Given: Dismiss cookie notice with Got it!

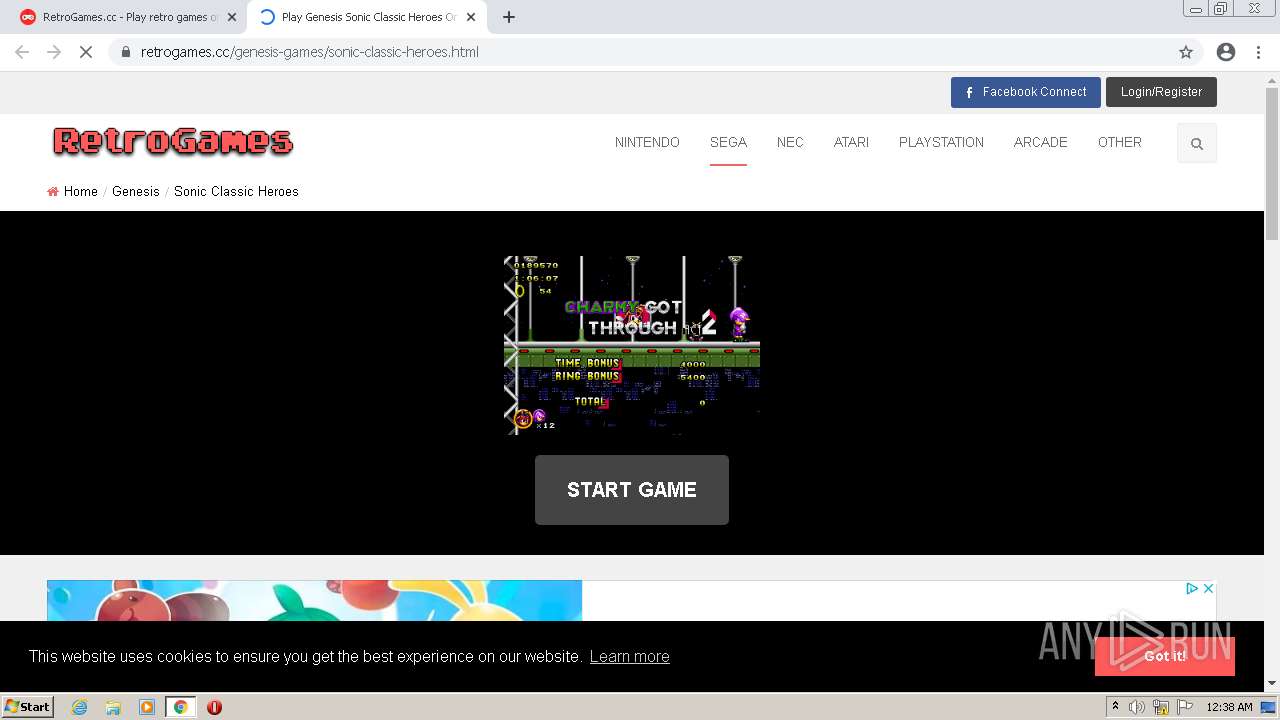Looking at the screenshot, I should pyautogui.click(x=1165, y=656).
